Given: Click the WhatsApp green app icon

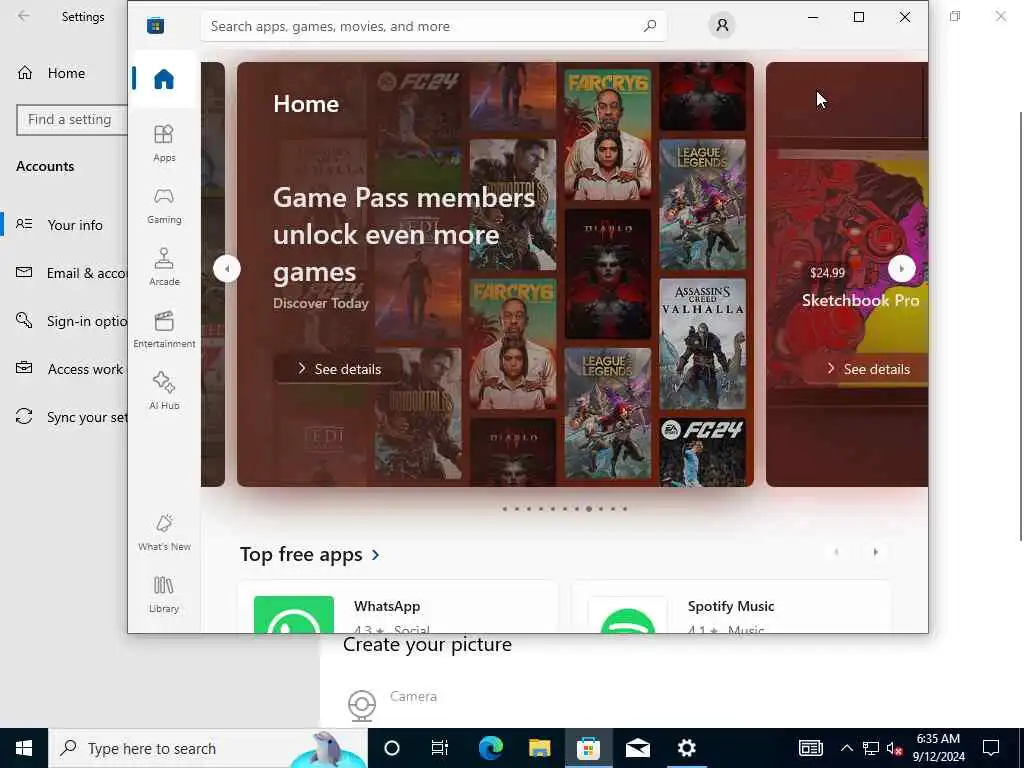Looking at the screenshot, I should pyautogui.click(x=294, y=615).
